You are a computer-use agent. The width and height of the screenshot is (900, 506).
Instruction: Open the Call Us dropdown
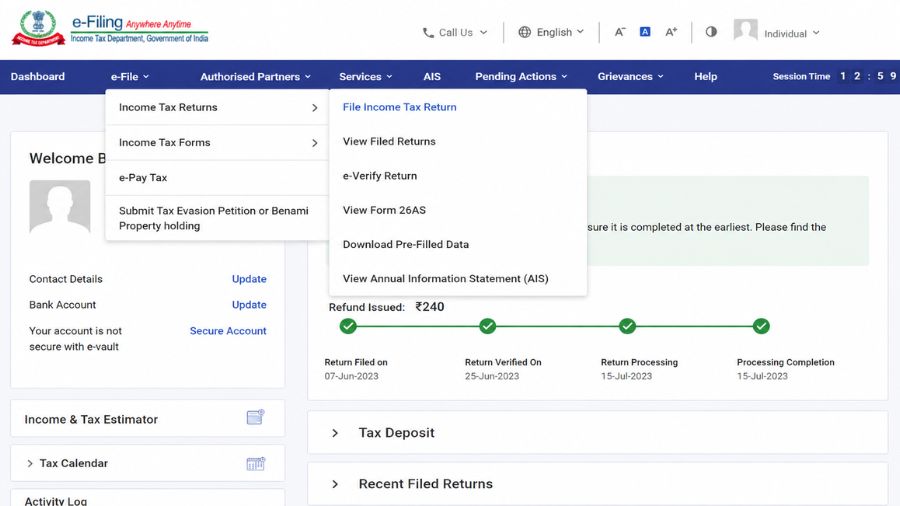(x=455, y=33)
